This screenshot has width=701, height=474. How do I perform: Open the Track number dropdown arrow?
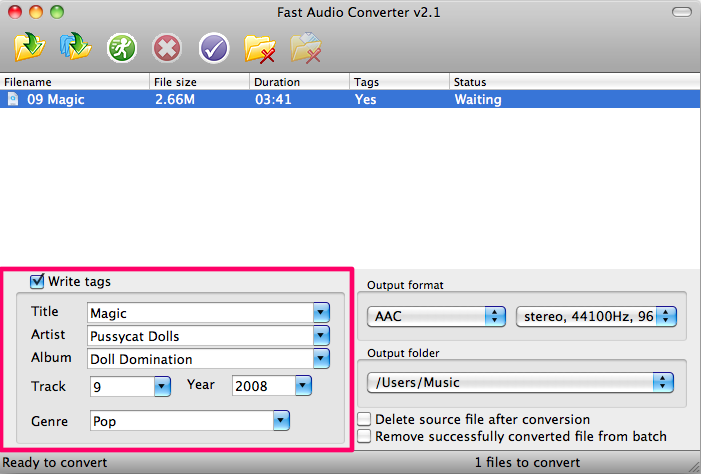point(162,386)
